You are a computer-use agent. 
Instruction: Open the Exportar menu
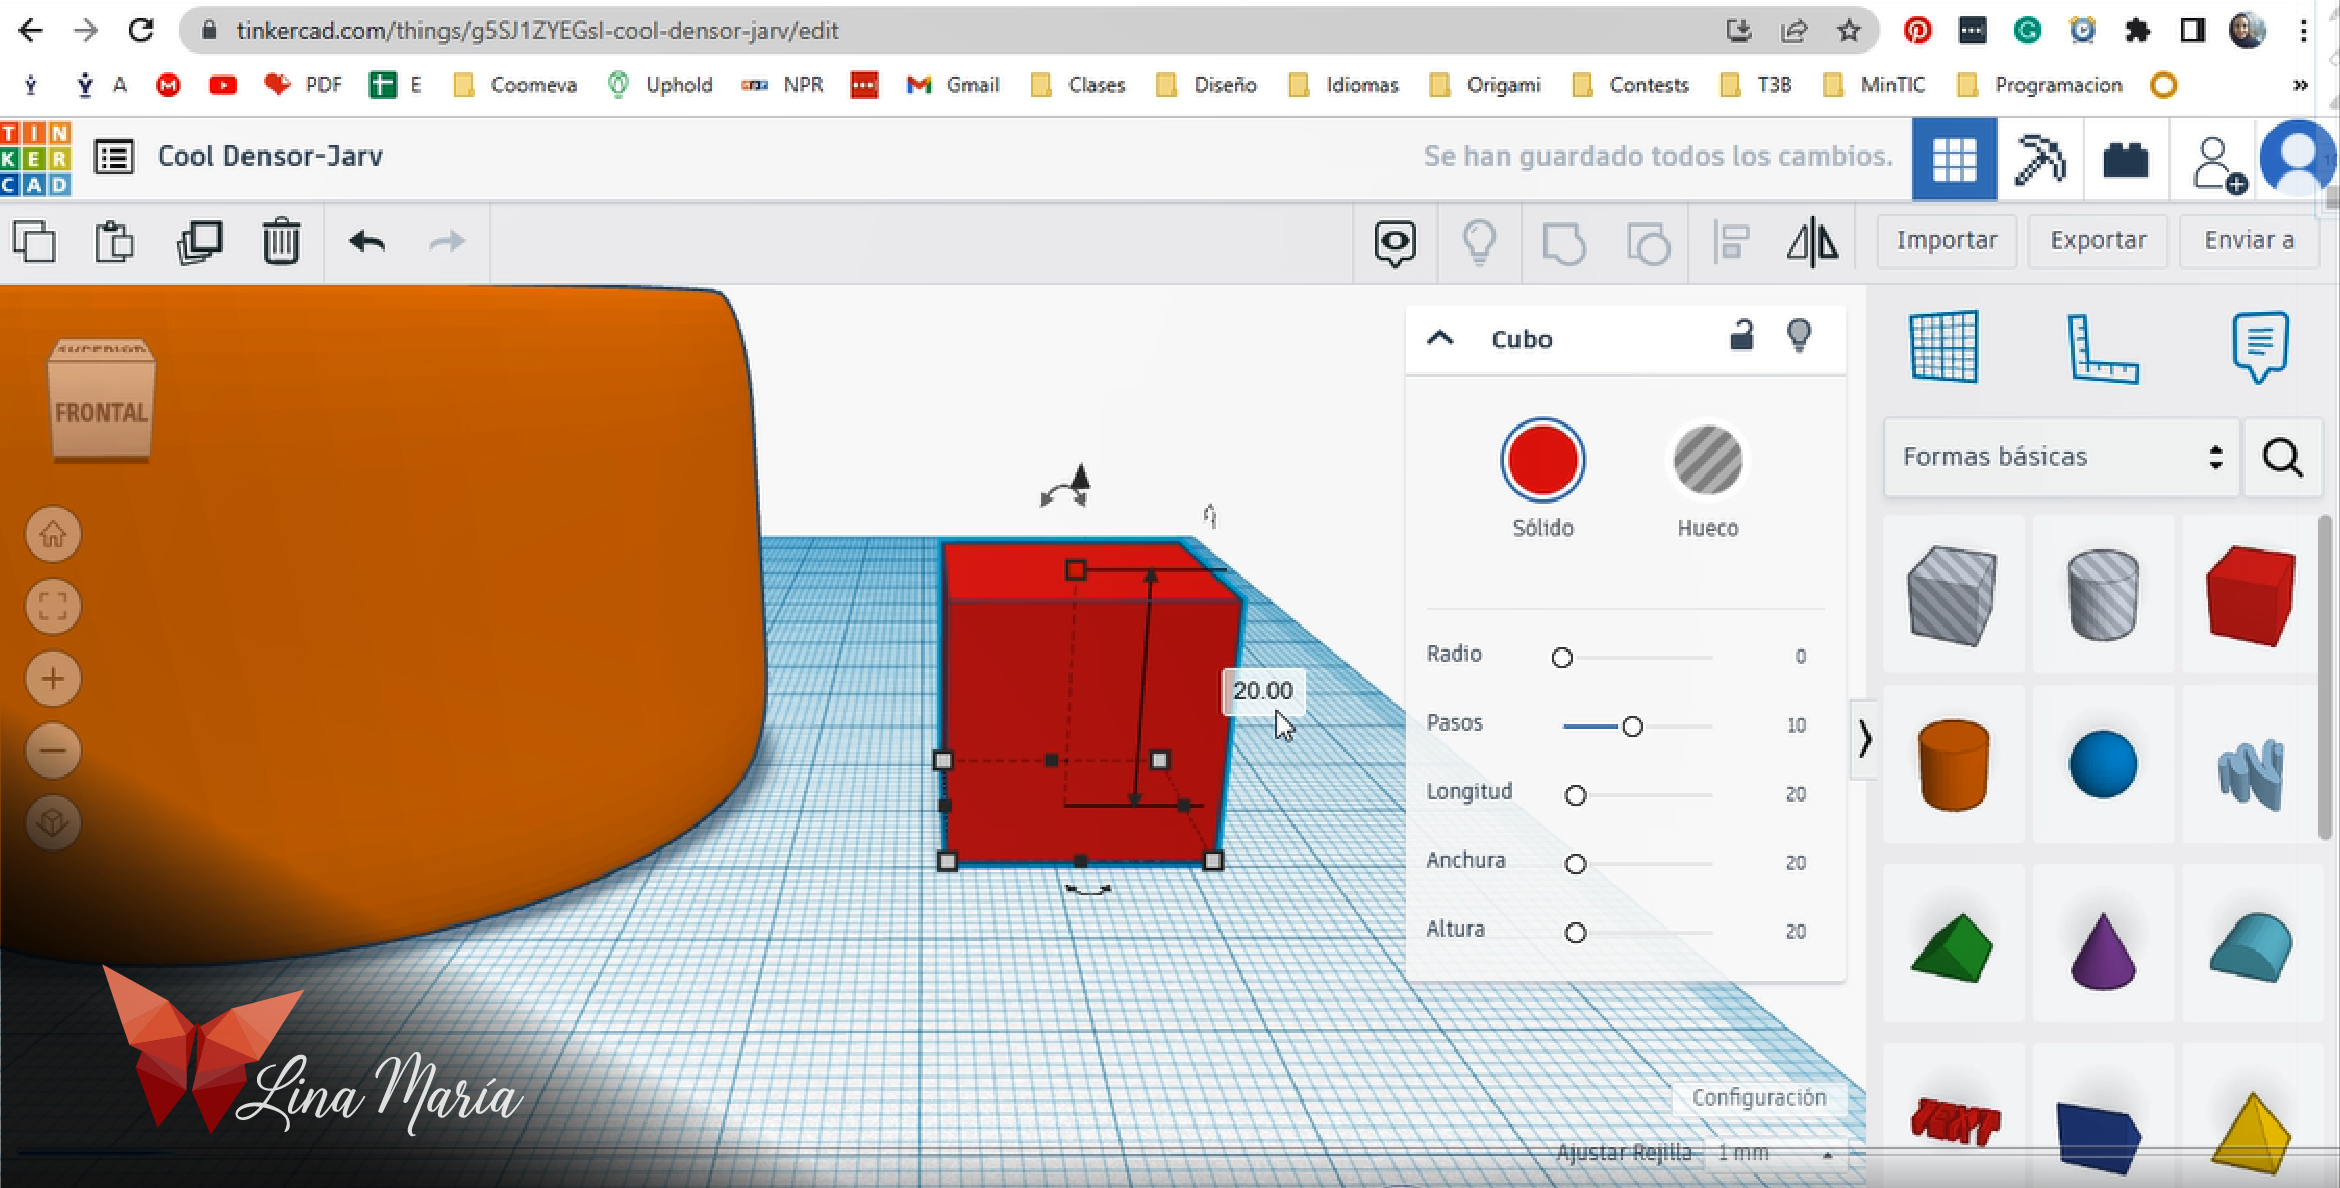click(2097, 241)
